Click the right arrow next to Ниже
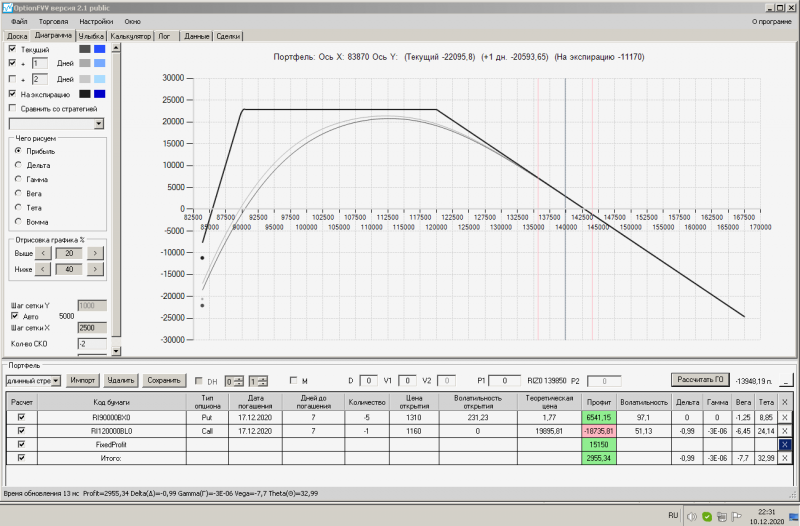The image size is (800, 526). [x=95, y=269]
